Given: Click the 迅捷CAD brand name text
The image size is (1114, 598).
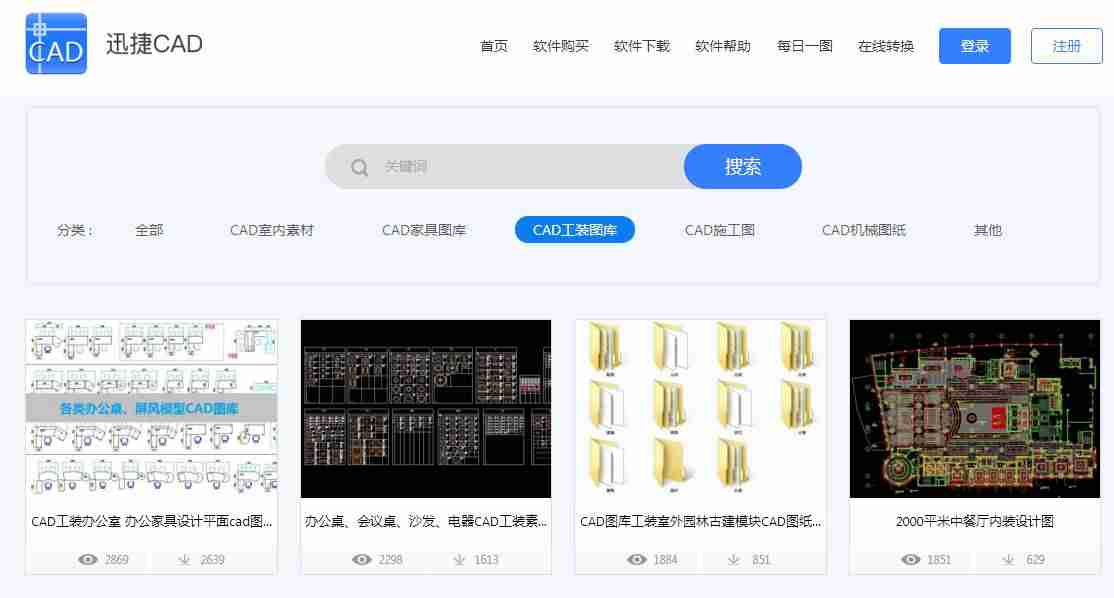Looking at the screenshot, I should coord(154,44).
